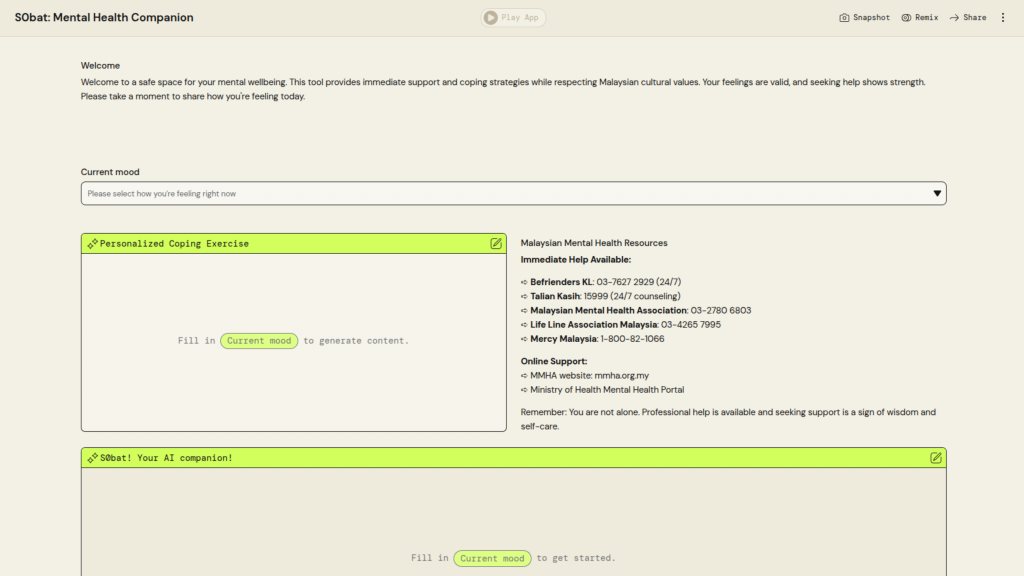This screenshot has height=576, width=1024.
Task: Open the three-dot more options menu
Action: (x=1003, y=17)
